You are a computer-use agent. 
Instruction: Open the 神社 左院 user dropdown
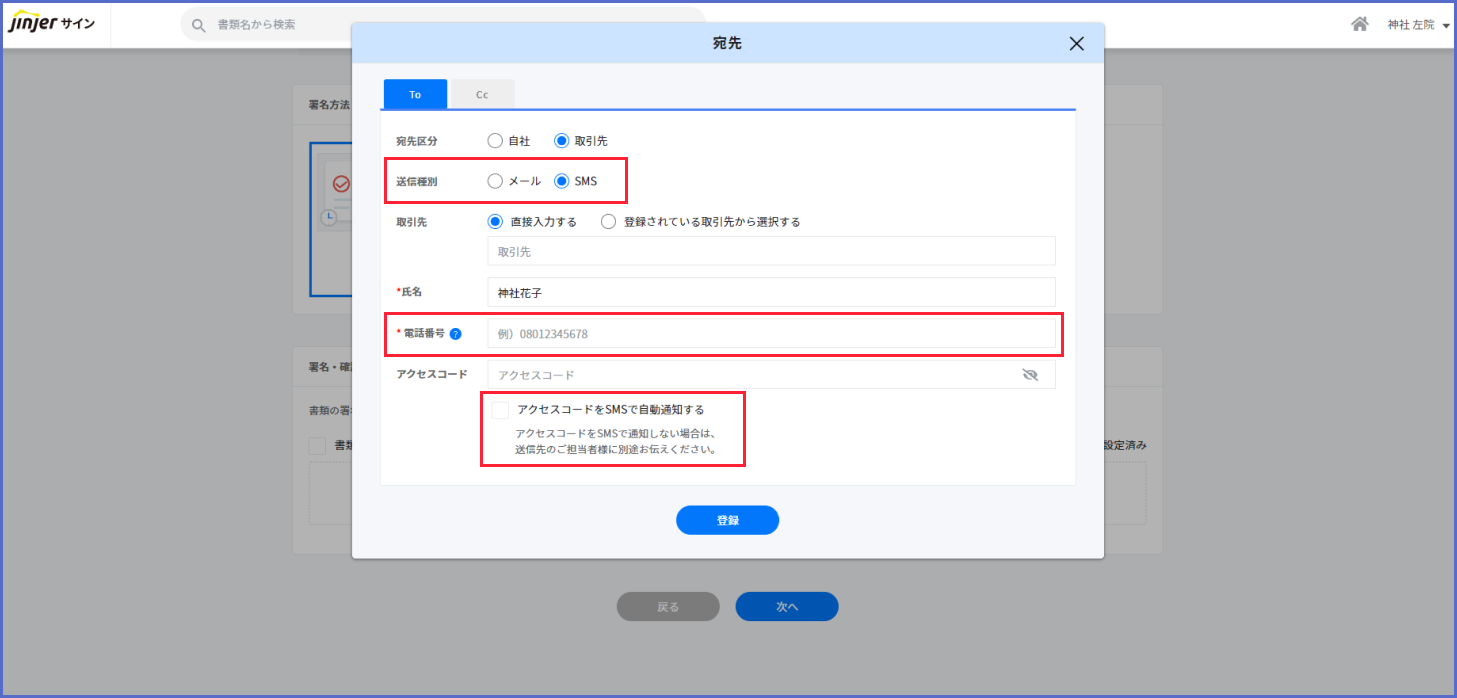click(x=1417, y=25)
